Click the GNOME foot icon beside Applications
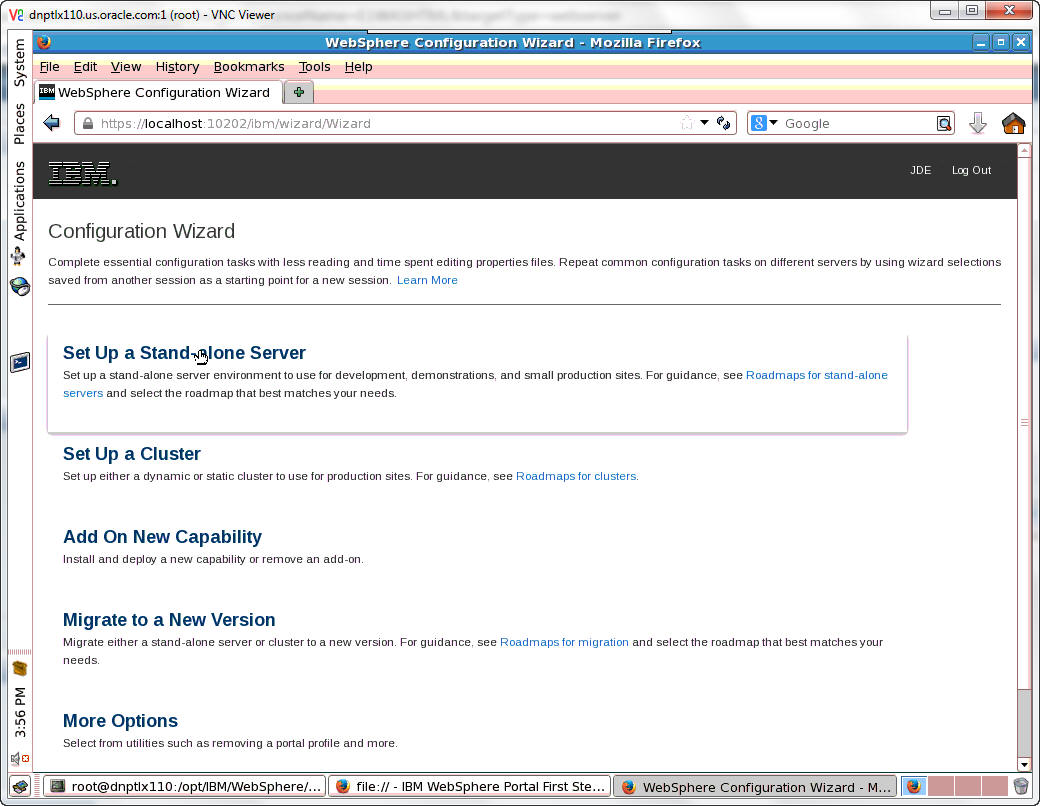 [19, 256]
